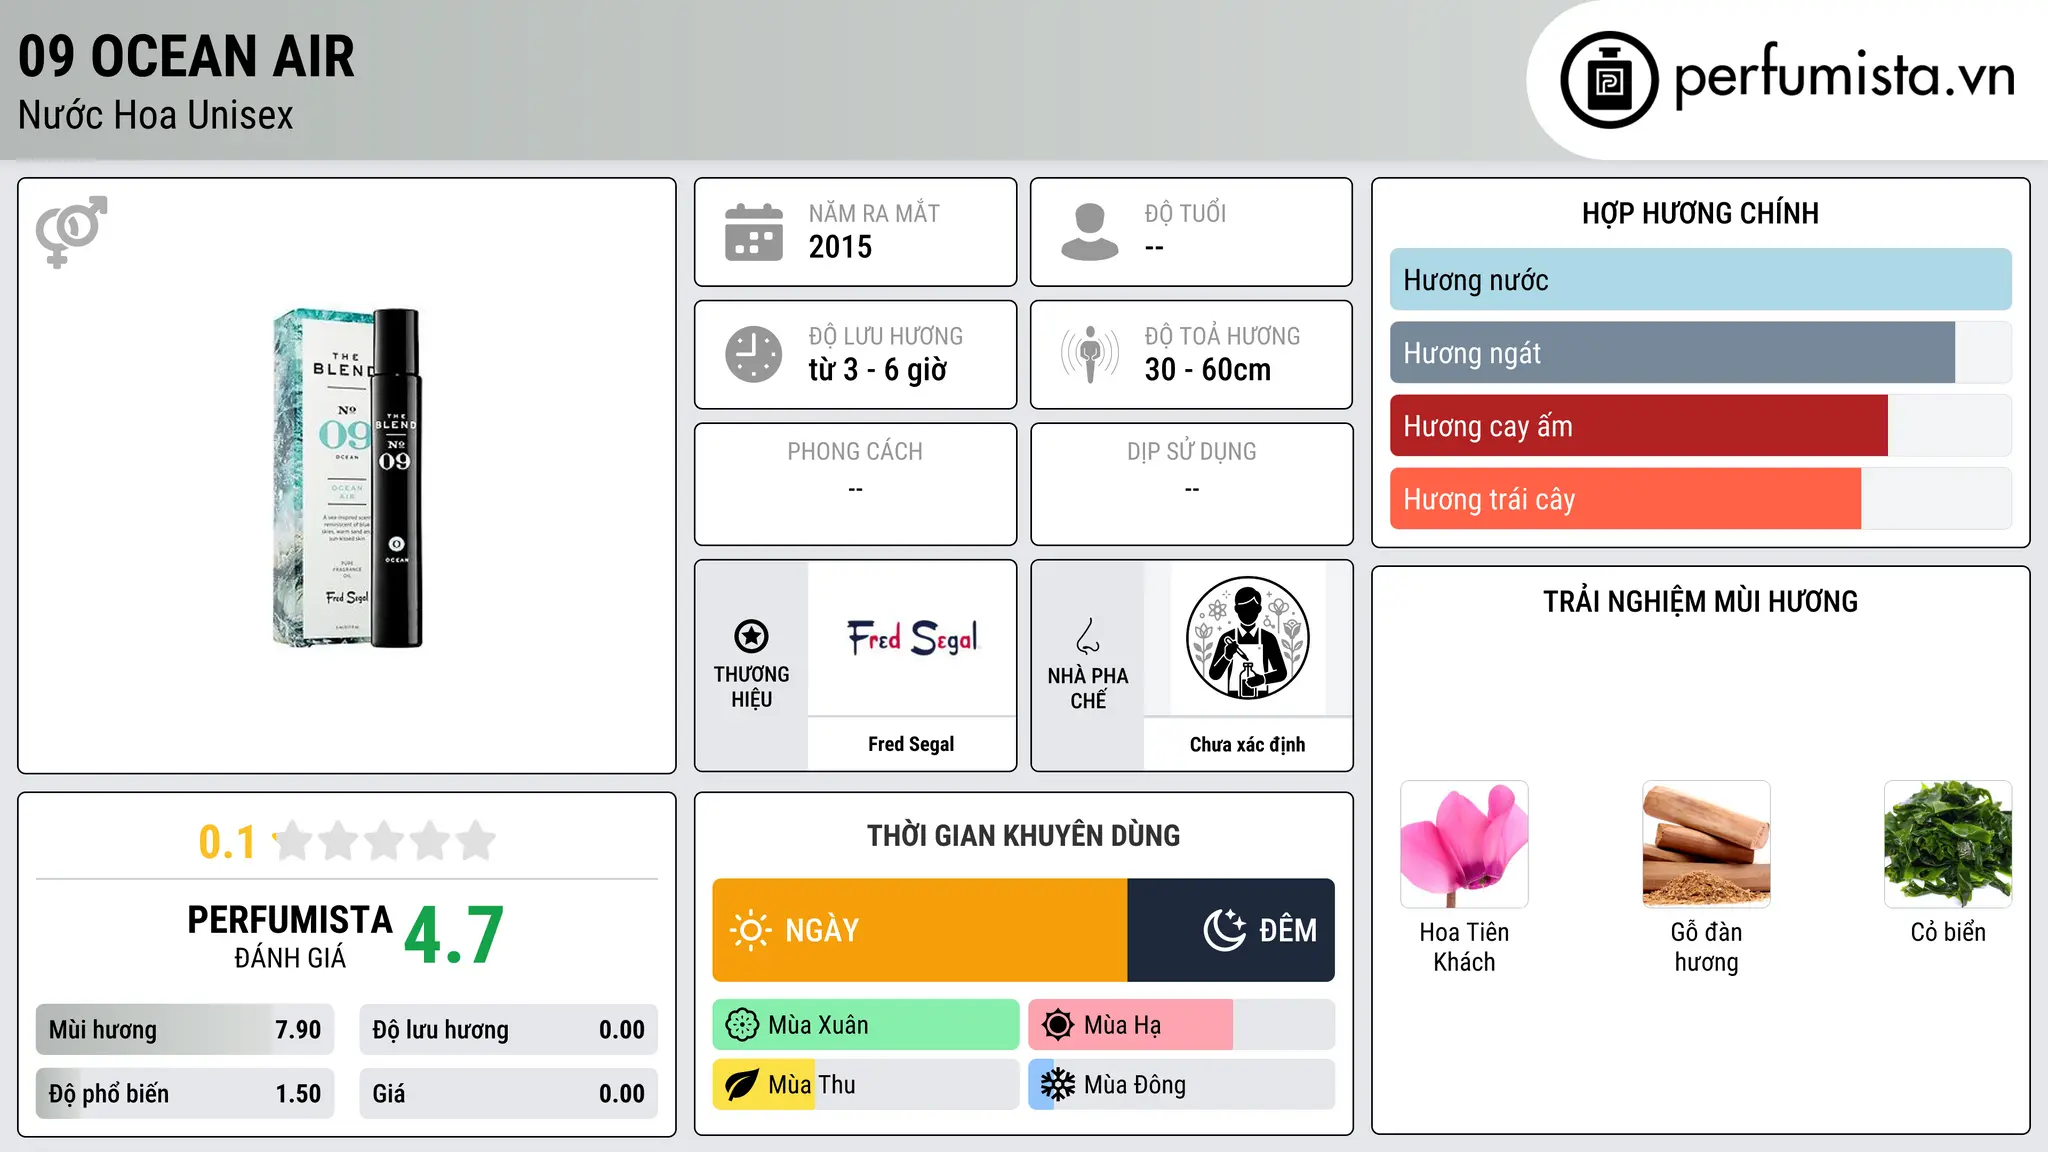Viewport: 2048px width, 1152px height.
Task: Click the Nước Hoa Unisex subtitle
Action: coord(156,116)
